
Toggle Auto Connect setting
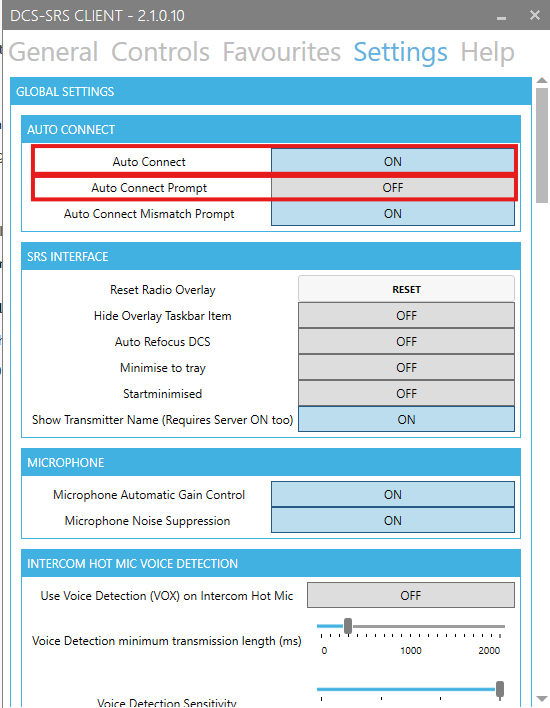pos(392,162)
